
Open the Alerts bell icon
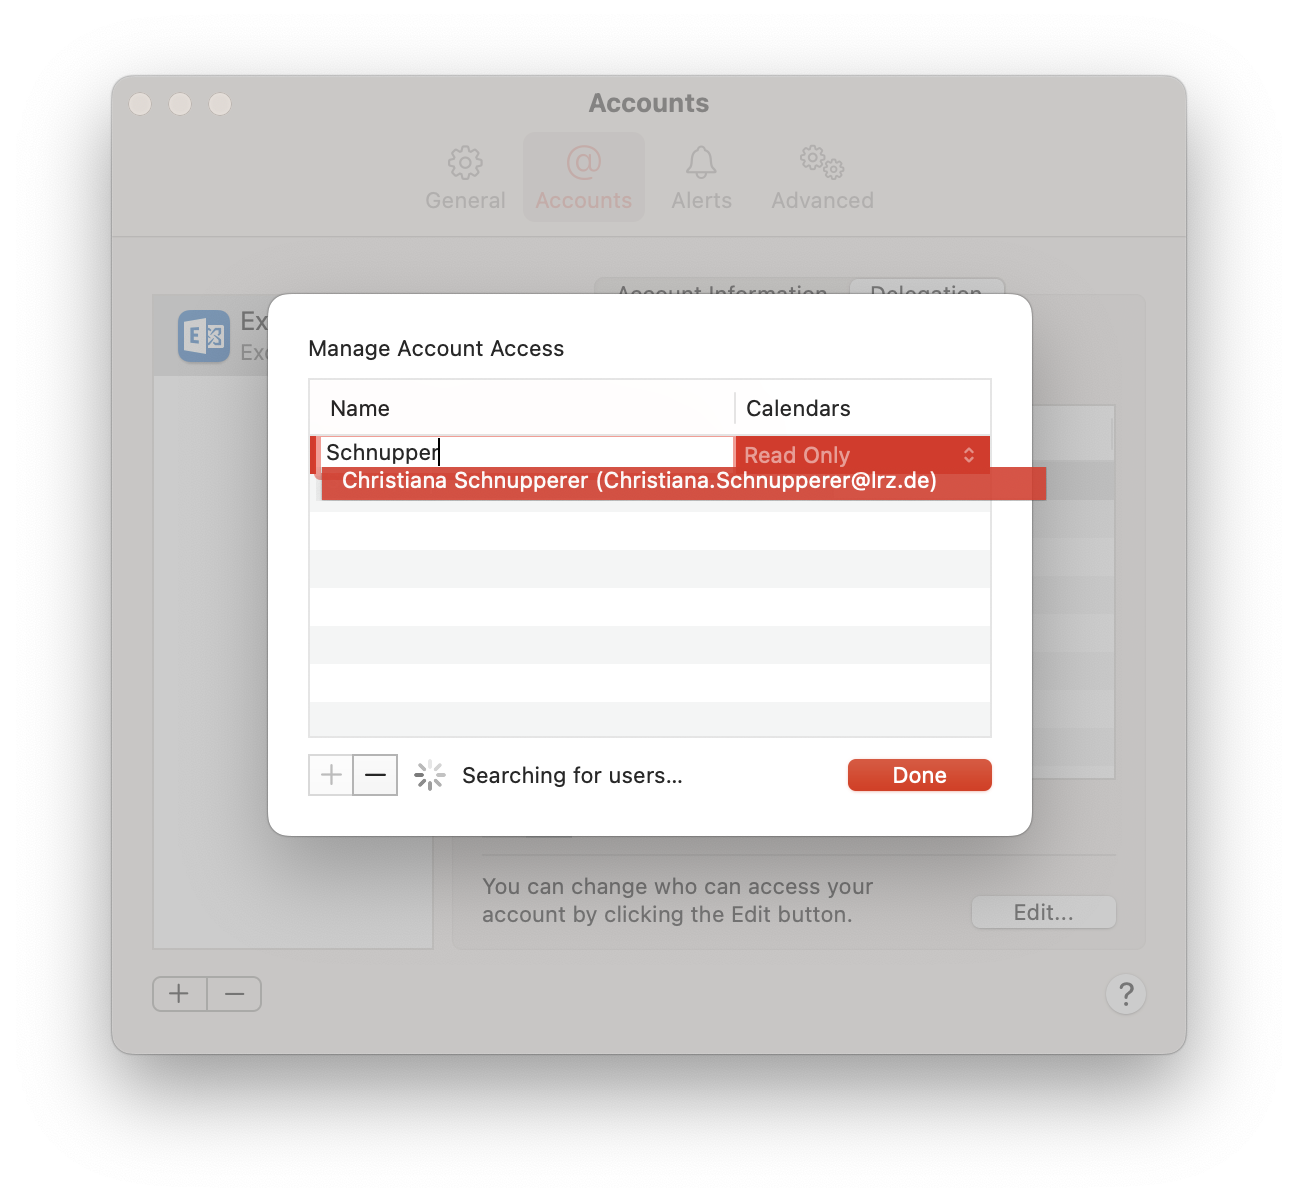tap(701, 162)
